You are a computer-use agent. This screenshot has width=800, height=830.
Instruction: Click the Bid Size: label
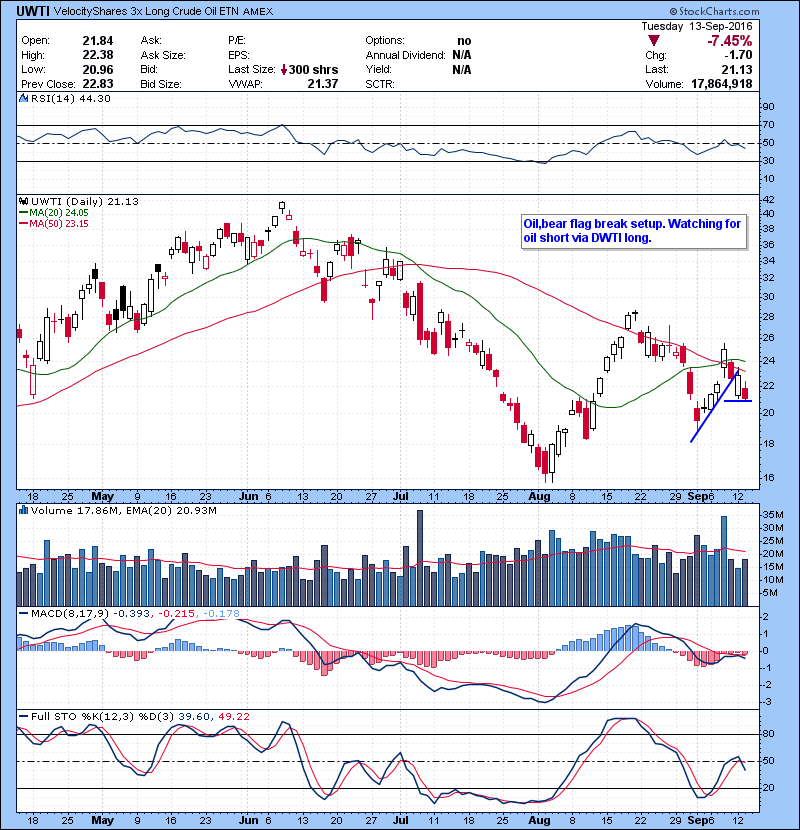tap(160, 84)
